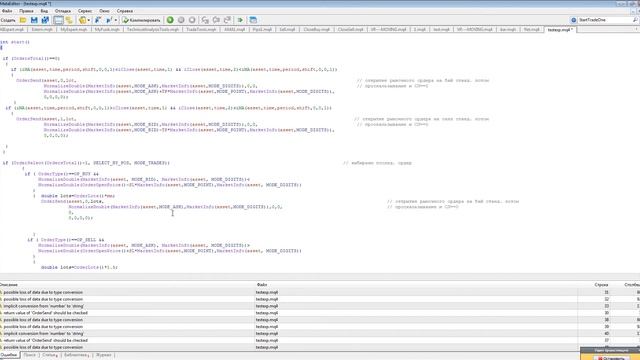Open the Справка menu

(124, 11)
